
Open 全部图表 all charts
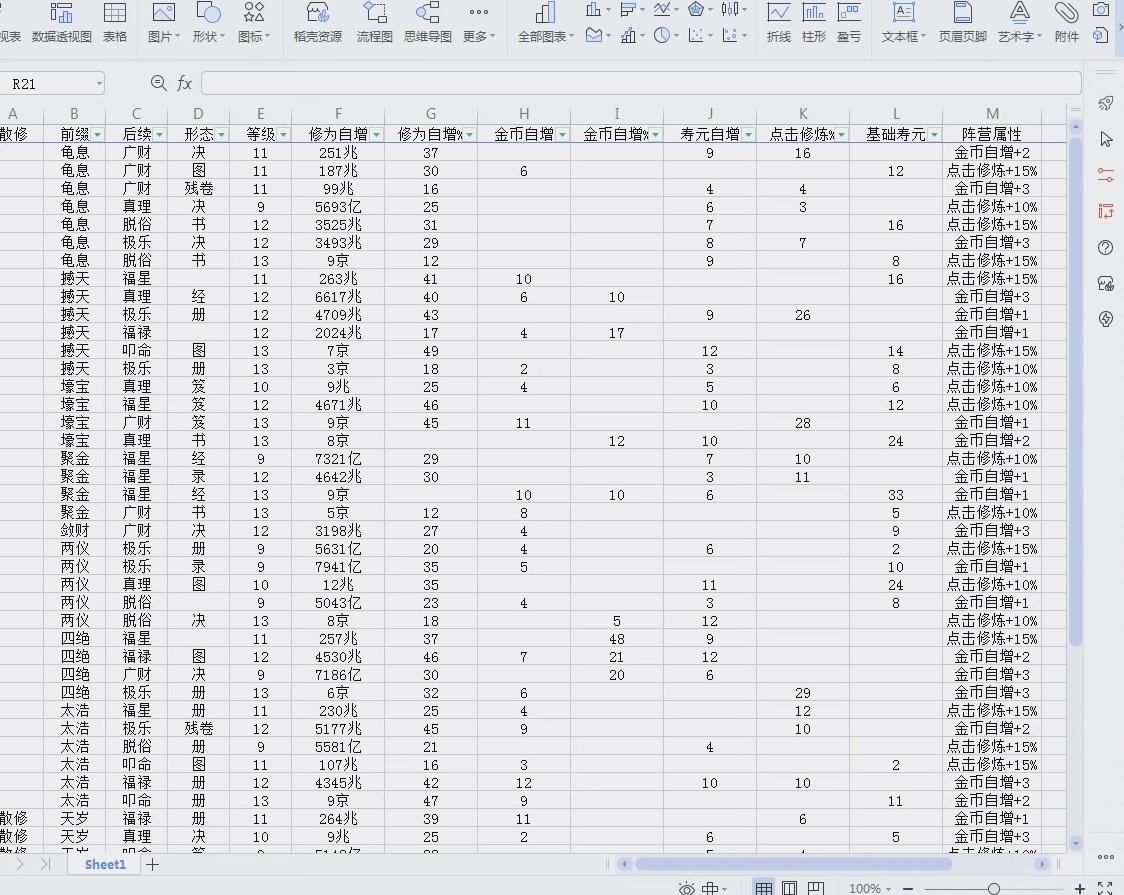[x=546, y=23]
